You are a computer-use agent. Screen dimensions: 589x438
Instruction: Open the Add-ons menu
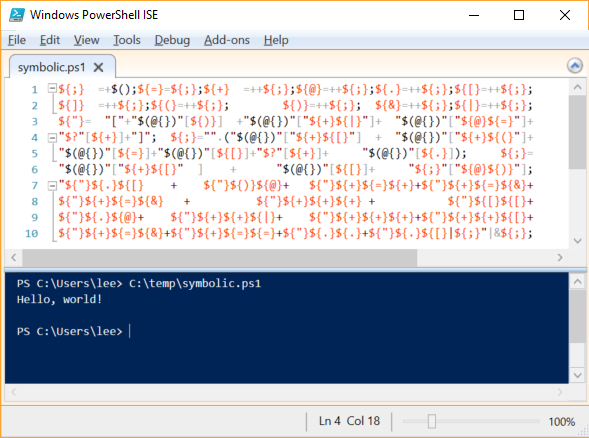[x=227, y=40]
